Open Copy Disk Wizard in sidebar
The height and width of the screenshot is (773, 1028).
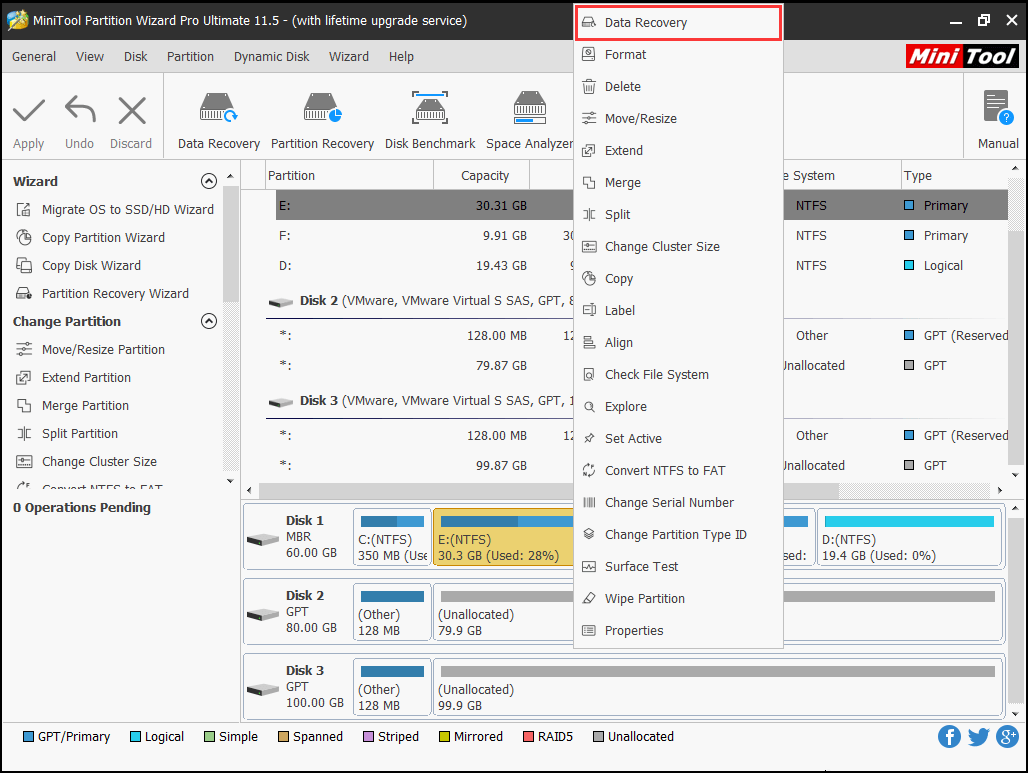tap(79, 266)
